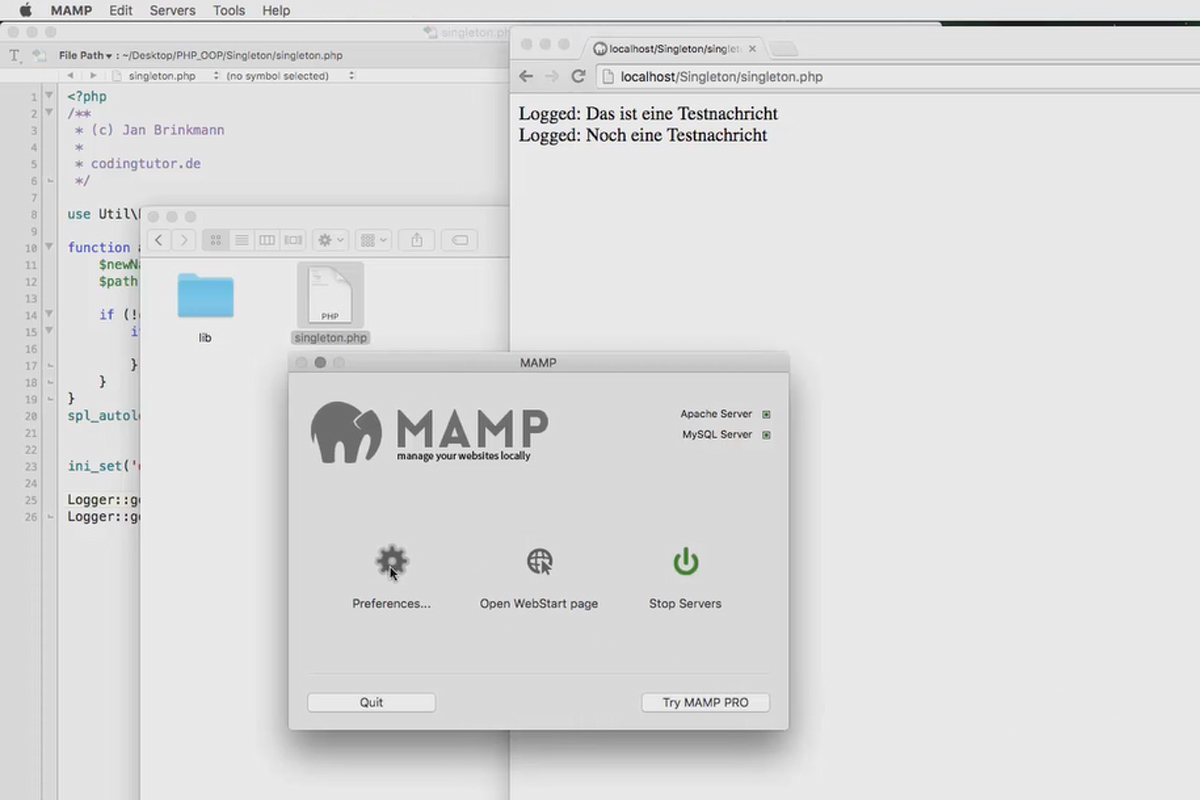Click the Open WebStart page globe icon
Viewport: 1200px width, 800px height.
click(539, 561)
